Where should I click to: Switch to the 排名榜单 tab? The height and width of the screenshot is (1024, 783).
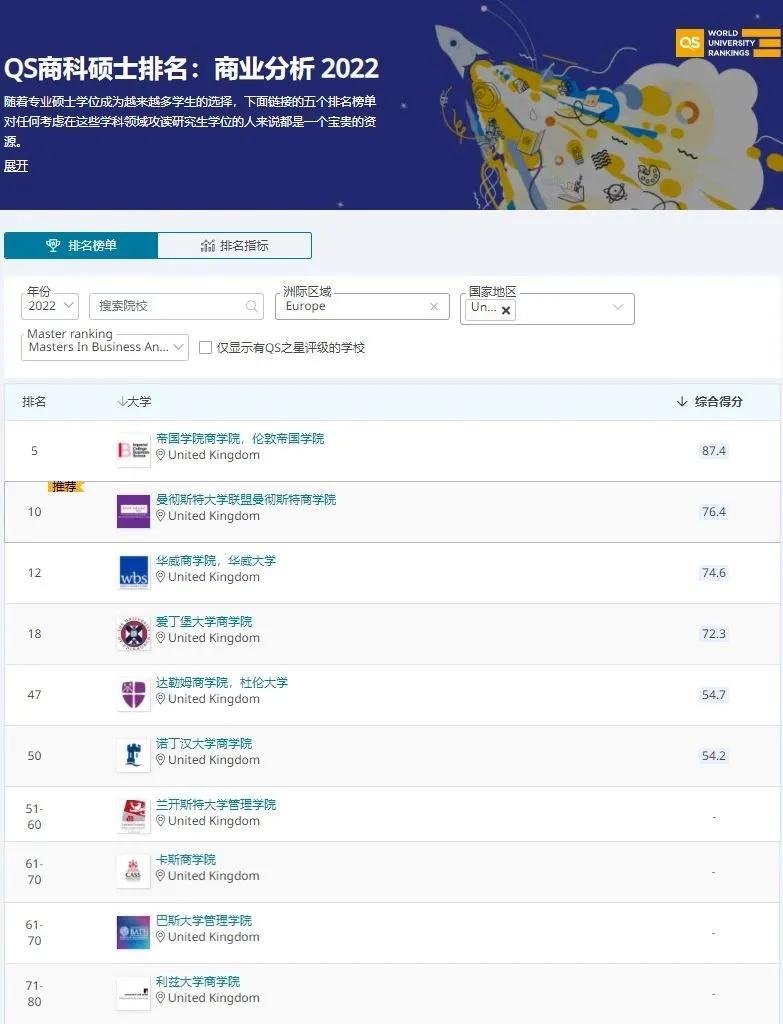(x=81, y=246)
